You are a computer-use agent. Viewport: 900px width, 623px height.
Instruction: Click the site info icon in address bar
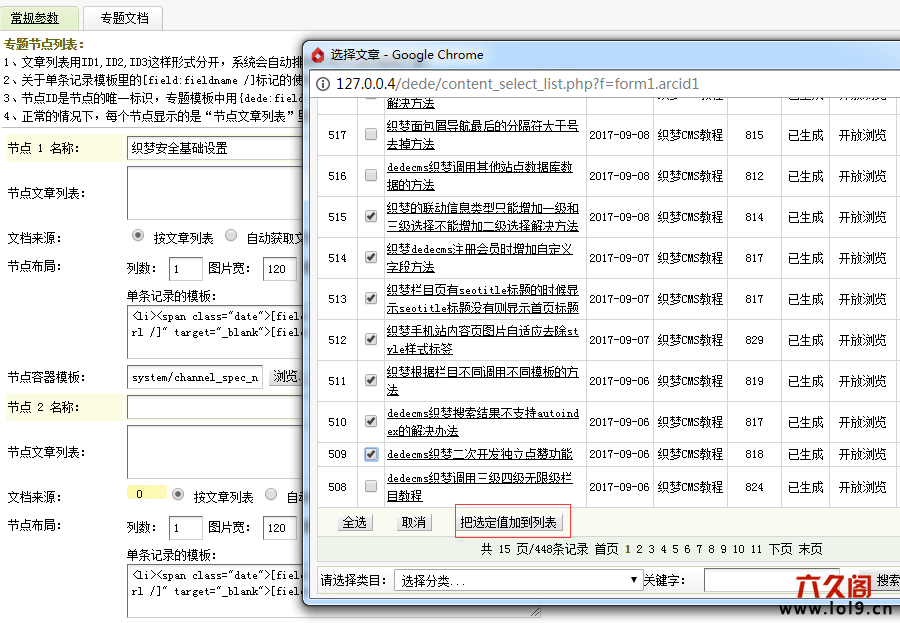tap(321, 84)
